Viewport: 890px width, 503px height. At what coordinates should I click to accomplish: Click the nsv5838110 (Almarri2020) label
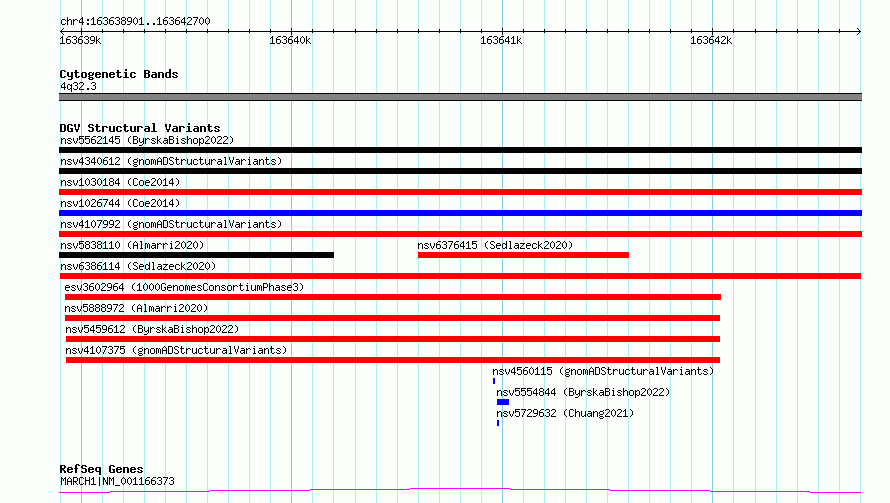point(132,245)
